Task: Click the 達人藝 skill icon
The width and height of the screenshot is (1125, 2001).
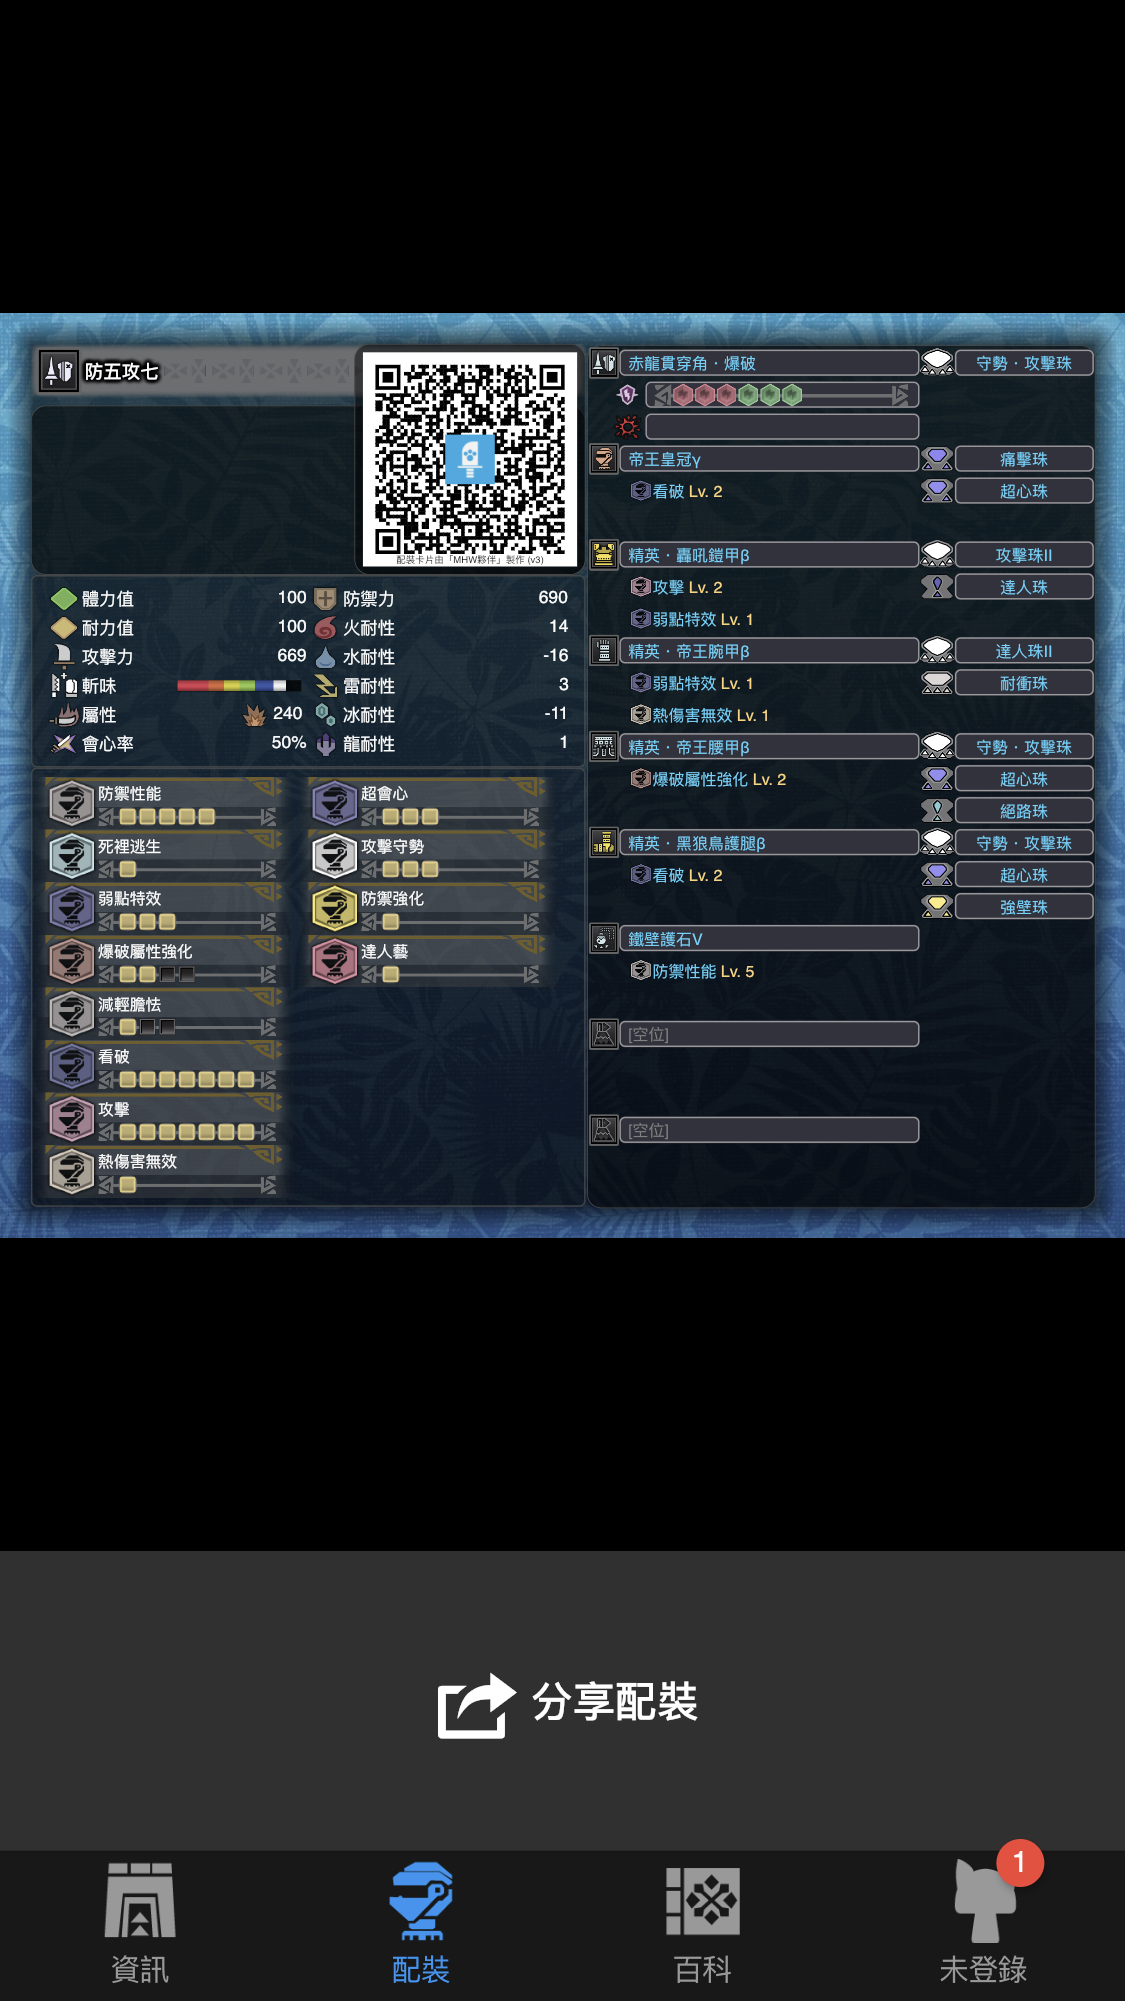Action: (334, 961)
